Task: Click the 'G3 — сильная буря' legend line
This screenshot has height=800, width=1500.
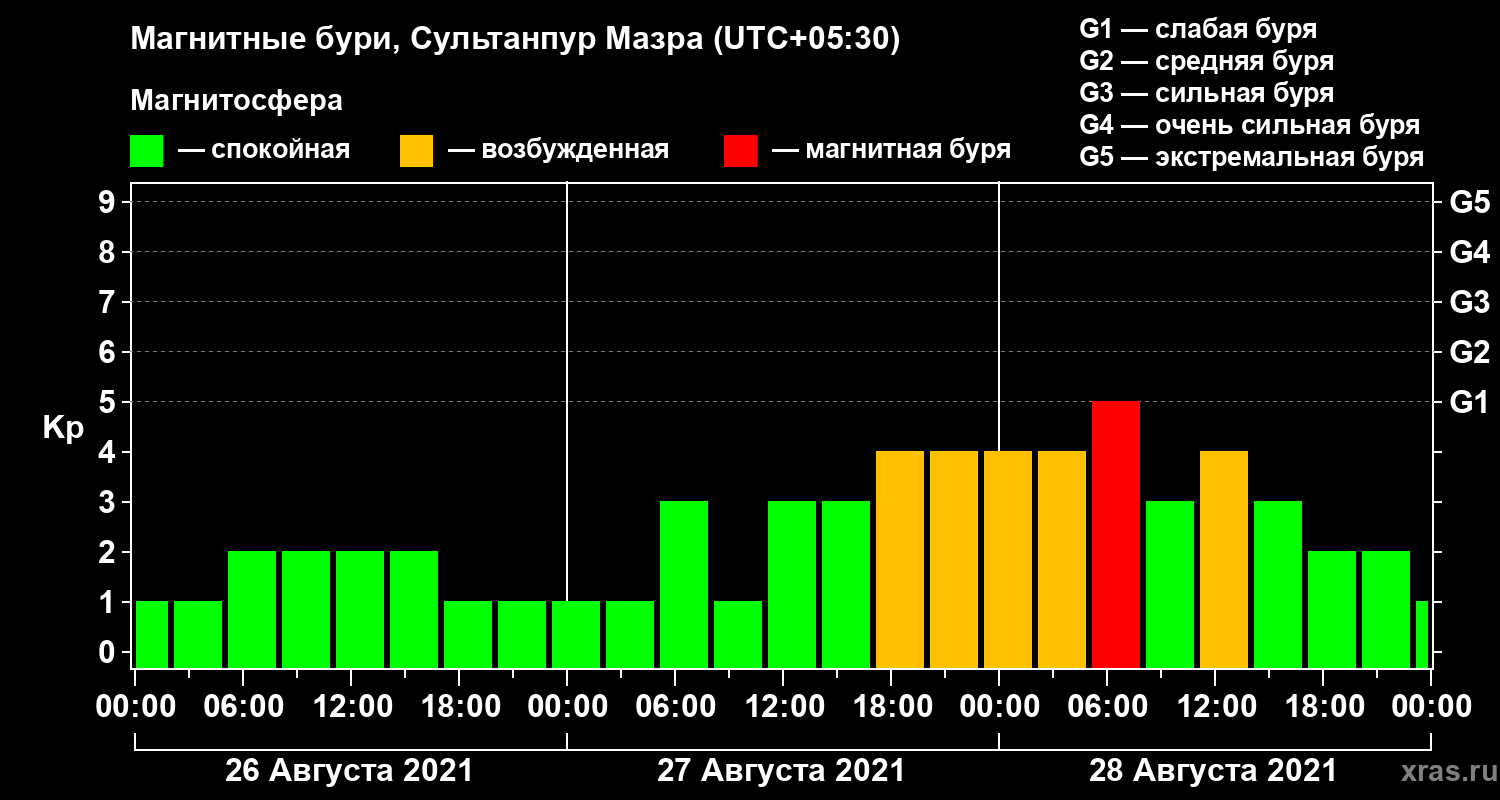Action: coord(1207,93)
